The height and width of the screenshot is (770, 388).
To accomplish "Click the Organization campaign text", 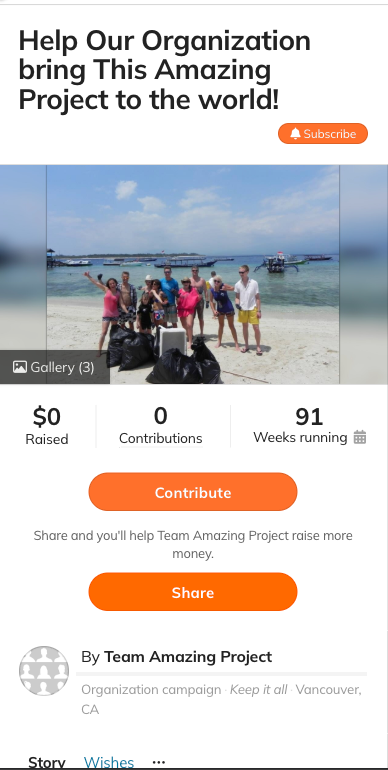I will point(151,689).
